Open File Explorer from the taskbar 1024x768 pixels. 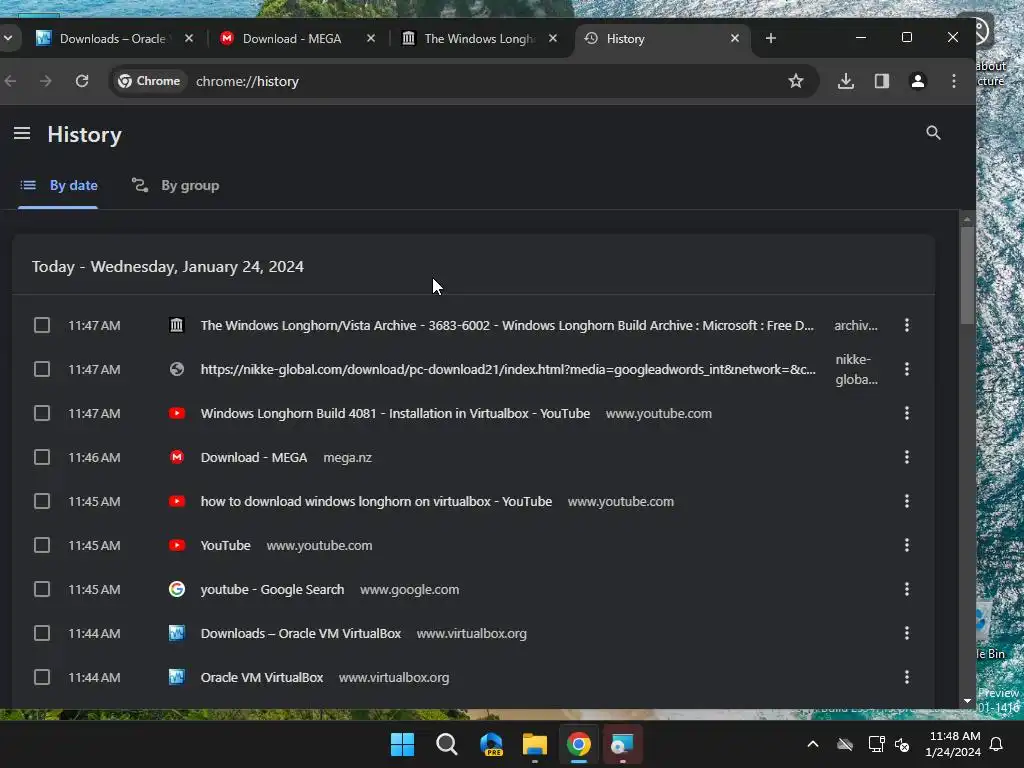[x=535, y=744]
